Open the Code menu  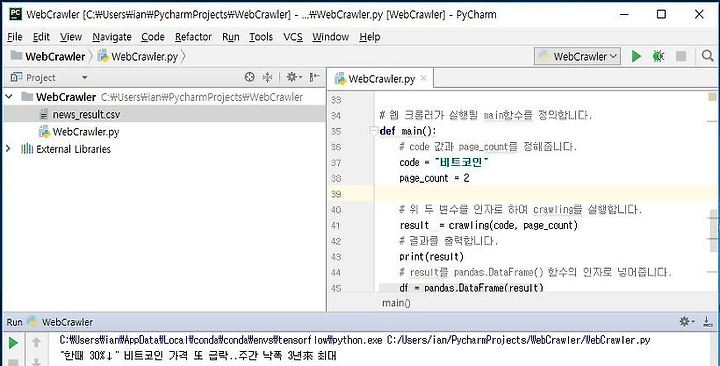coord(152,37)
